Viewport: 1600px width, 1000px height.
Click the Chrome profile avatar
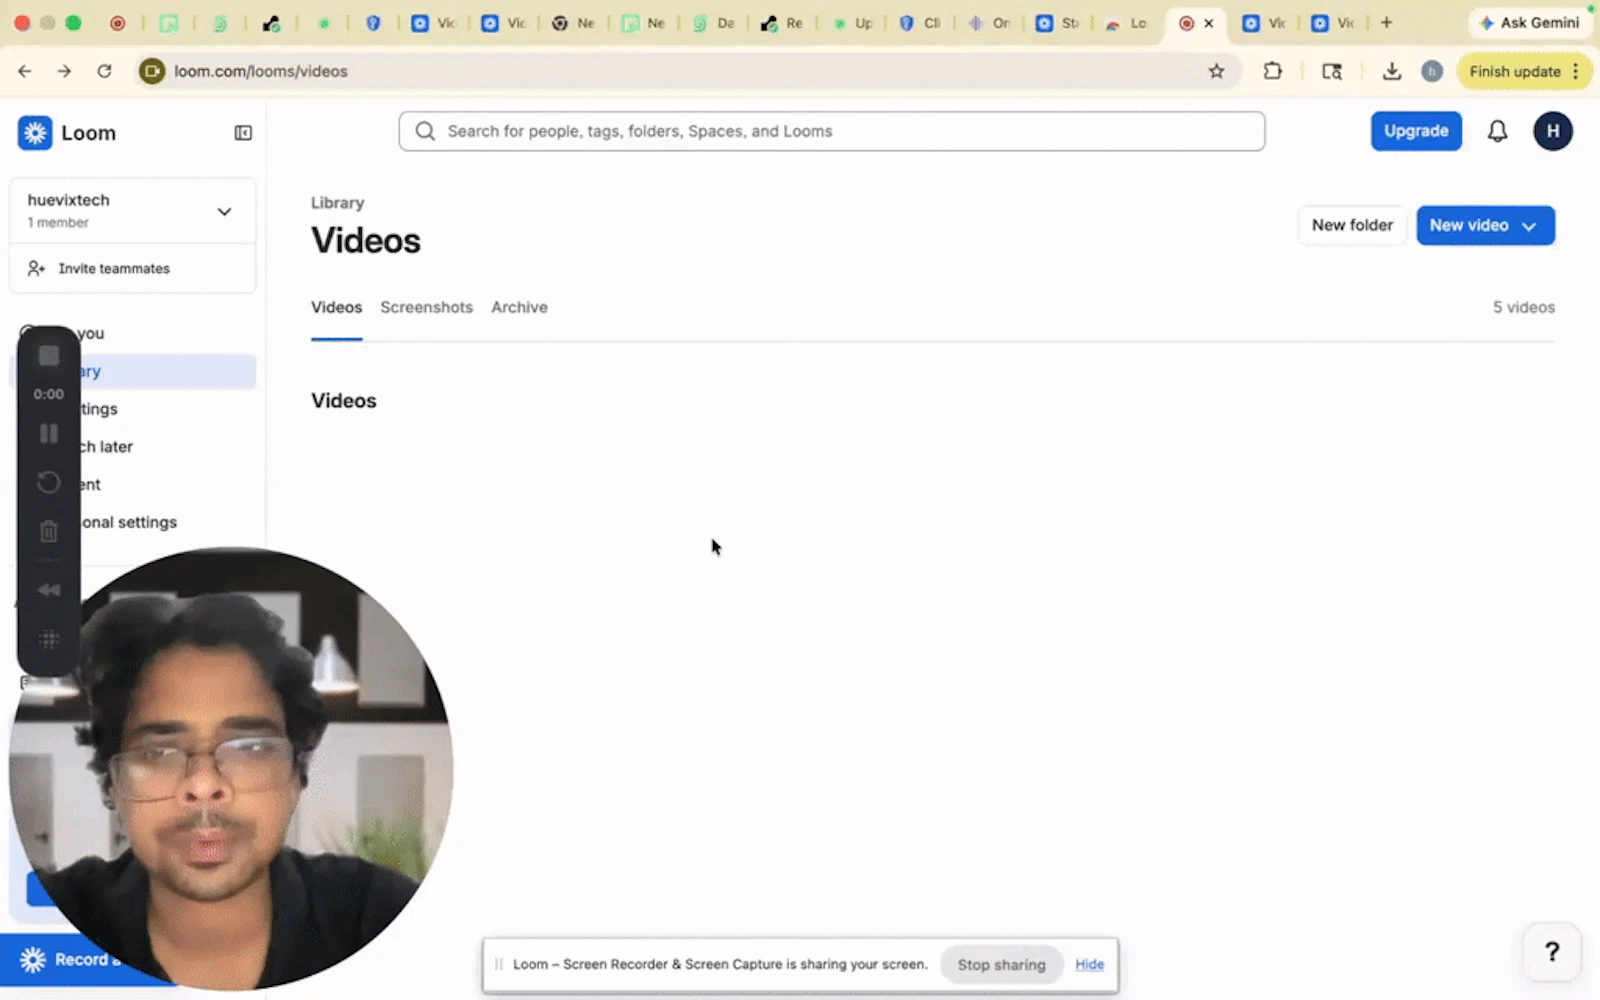point(1432,71)
